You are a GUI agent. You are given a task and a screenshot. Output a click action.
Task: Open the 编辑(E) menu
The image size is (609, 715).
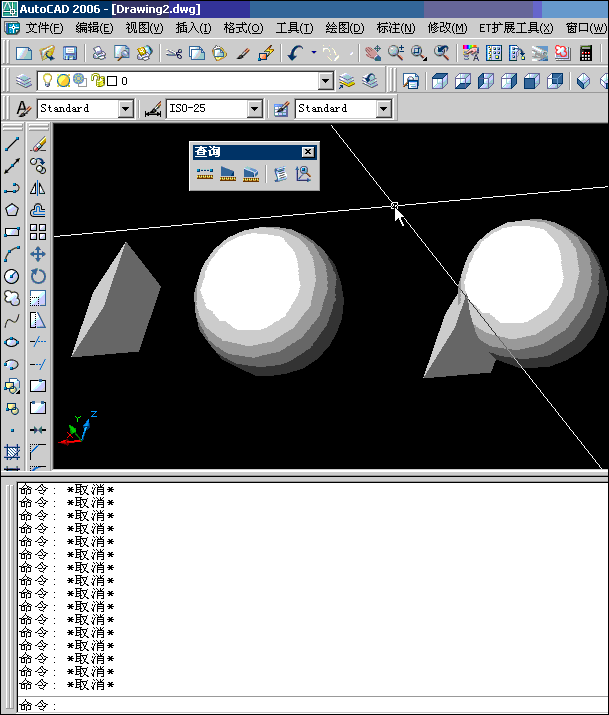94,28
